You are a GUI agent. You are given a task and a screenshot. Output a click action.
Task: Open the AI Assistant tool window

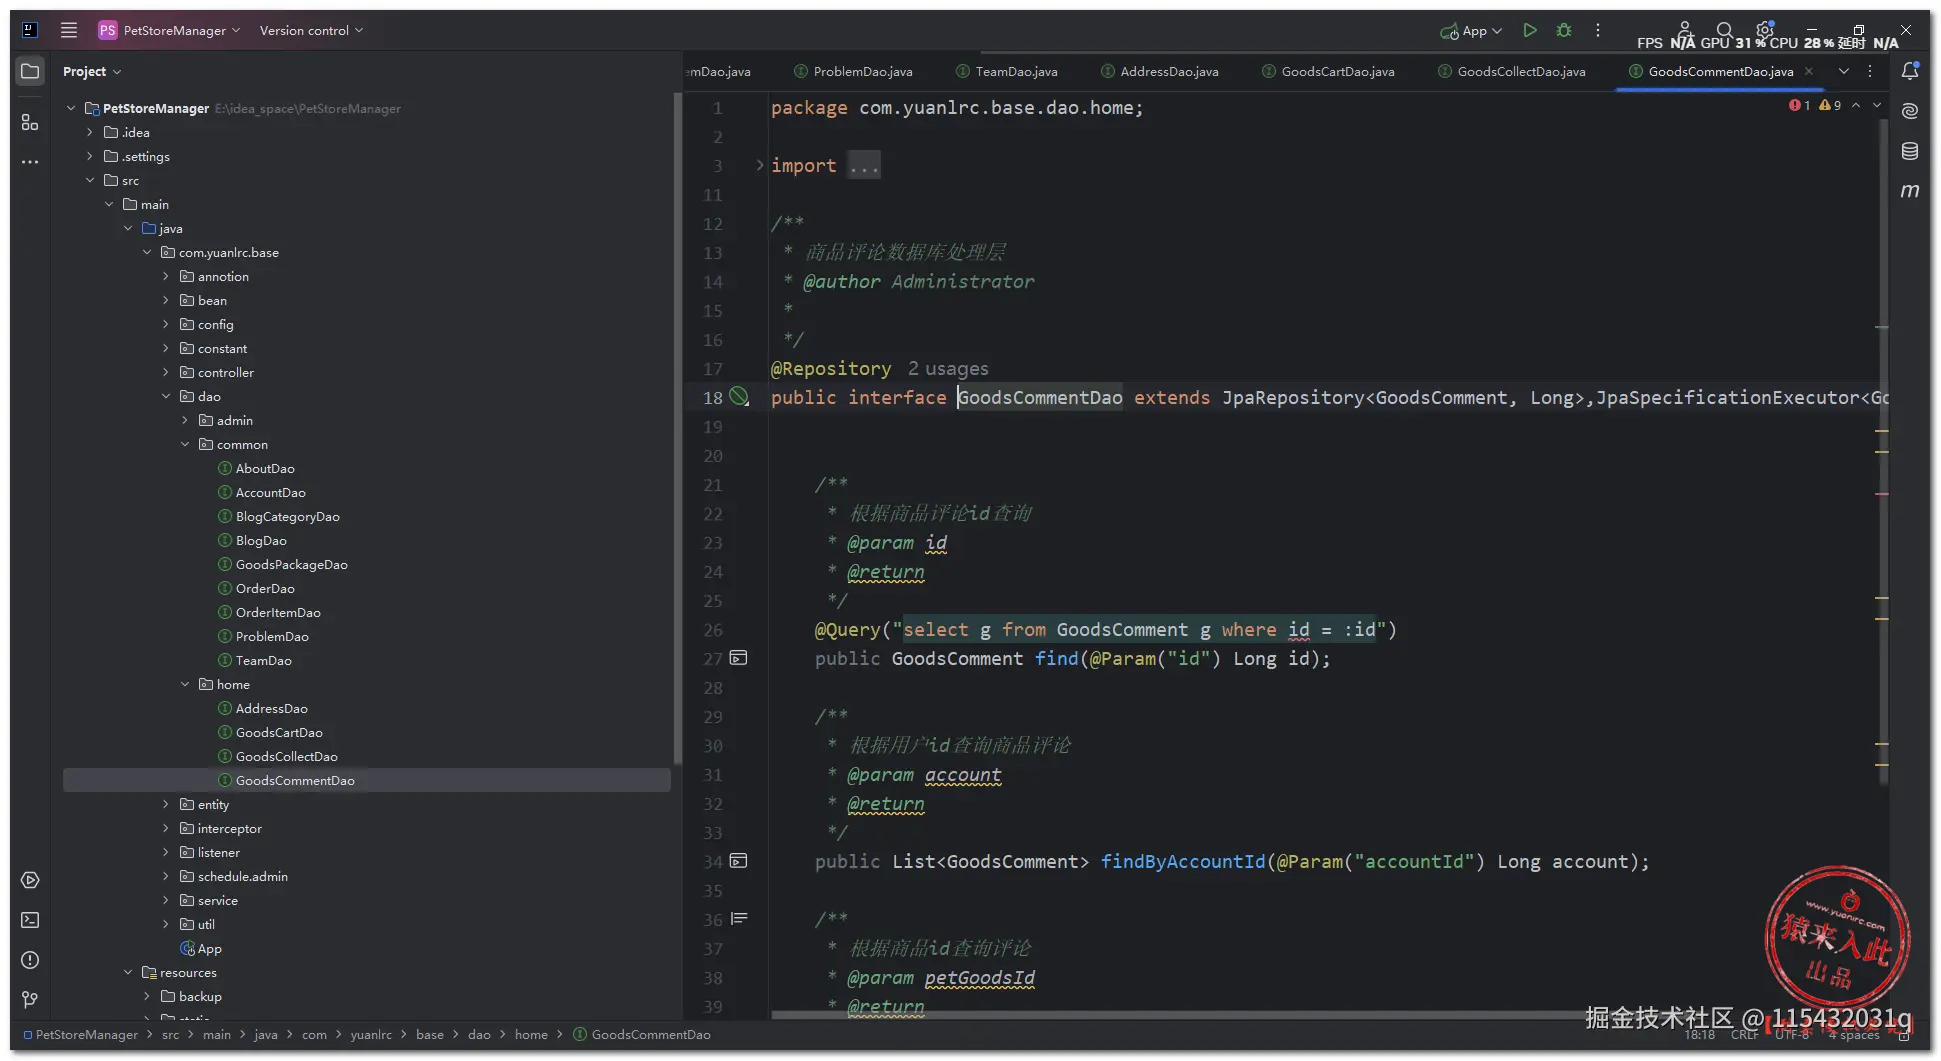click(1910, 111)
